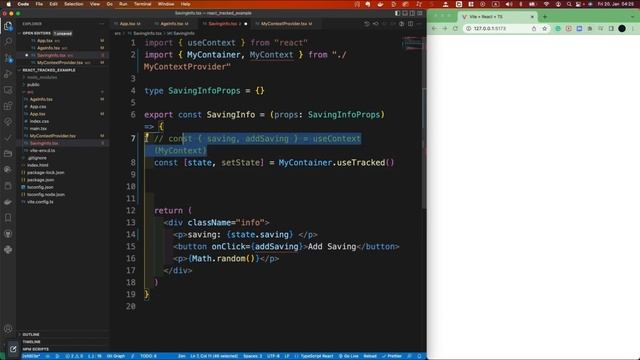Open the Explorer view in activity bar
This screenshot has width=640, height=360.
pyautogui.click(x=8, y=26)
